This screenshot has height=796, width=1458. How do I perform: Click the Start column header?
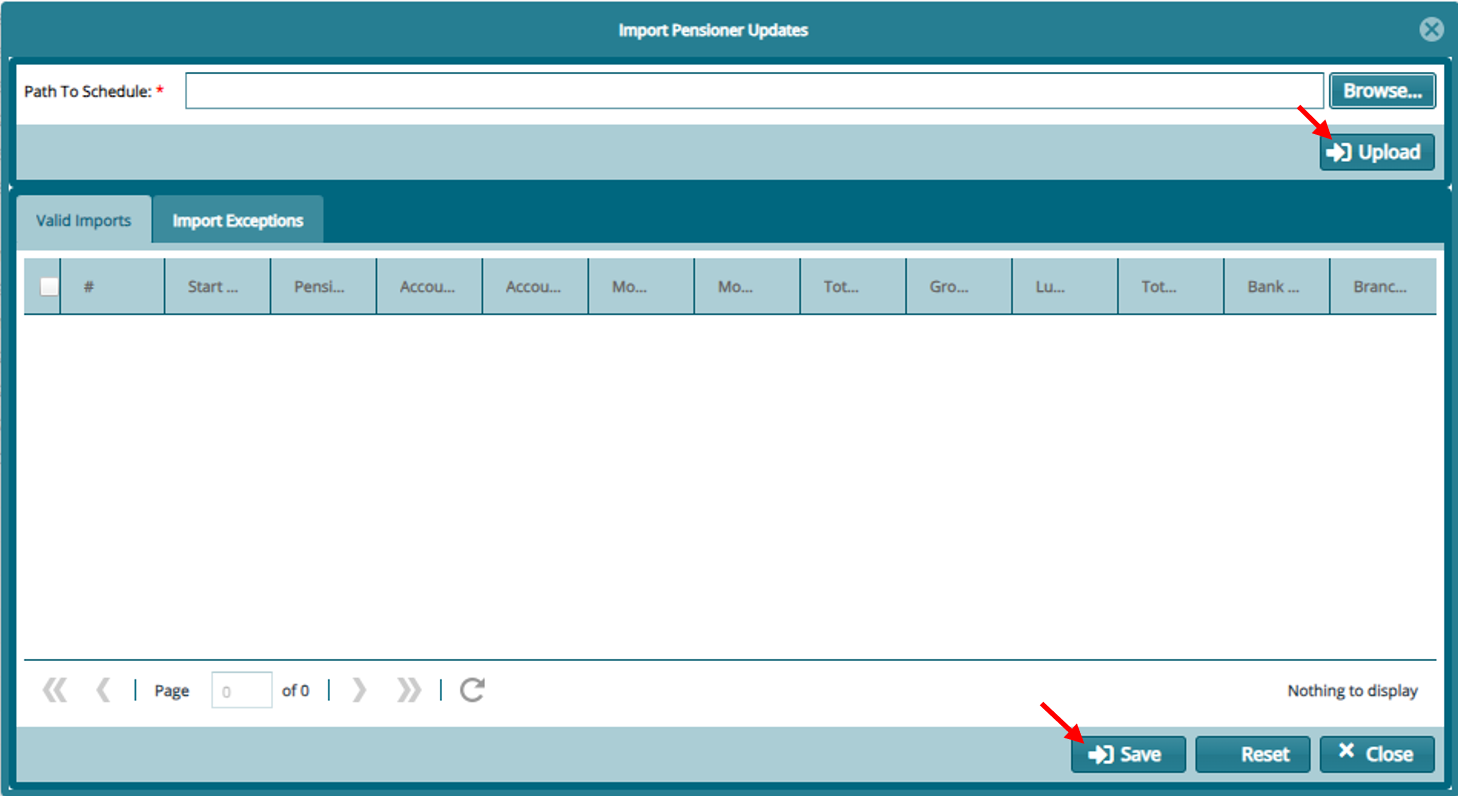click(217, 287)
